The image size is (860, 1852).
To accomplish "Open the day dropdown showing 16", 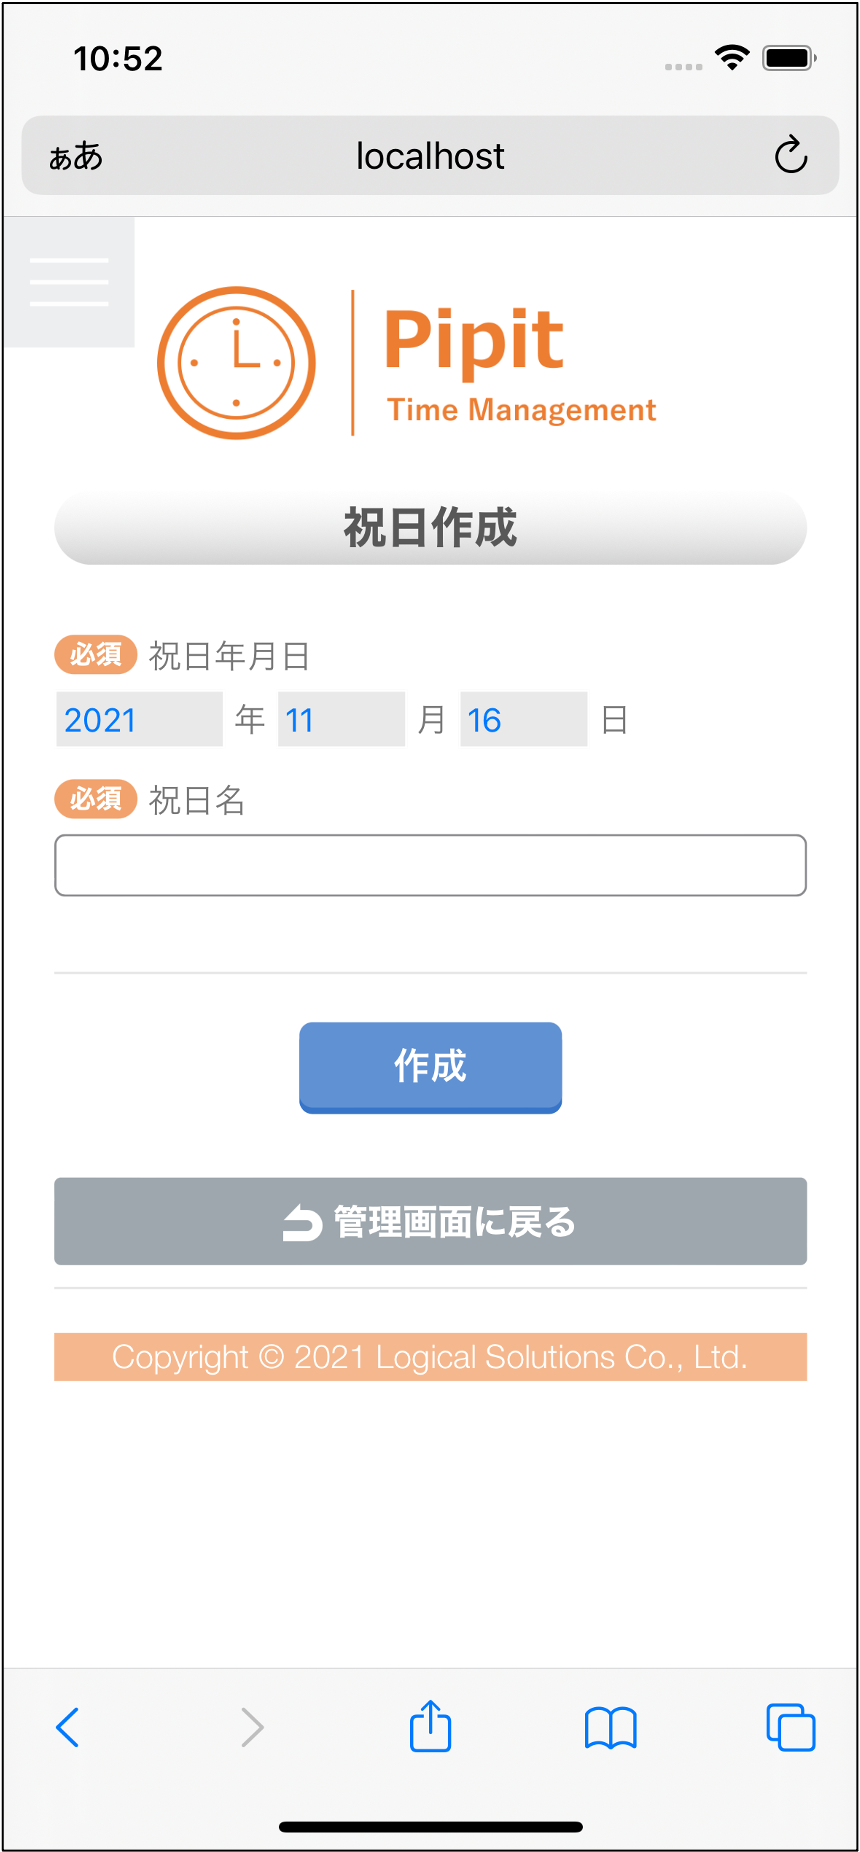I will coord(523,719).
